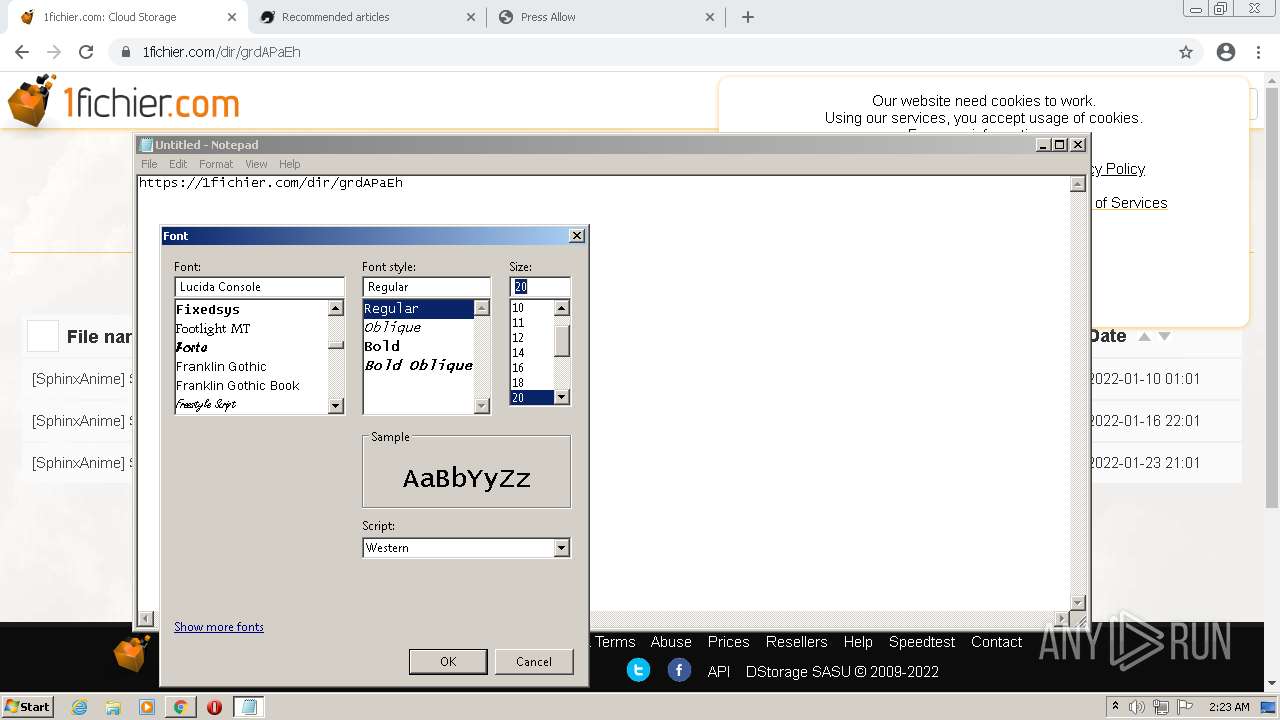Click the red Opera-style taskbar icon
The width and height of the screenshot is (1280, 720).
click(x=214, y=707)
